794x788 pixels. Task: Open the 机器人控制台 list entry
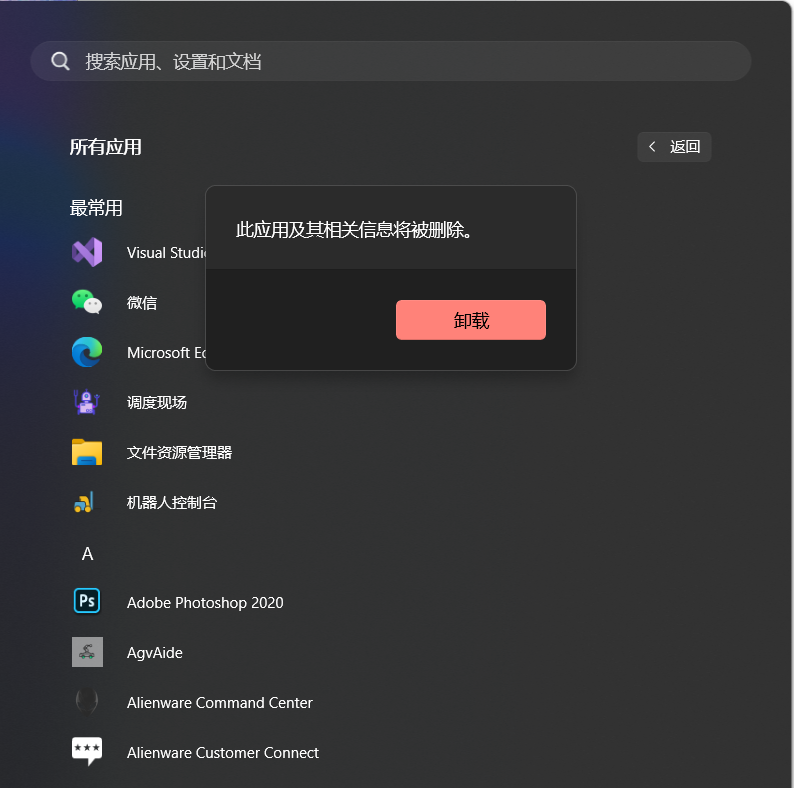[172, 502]
